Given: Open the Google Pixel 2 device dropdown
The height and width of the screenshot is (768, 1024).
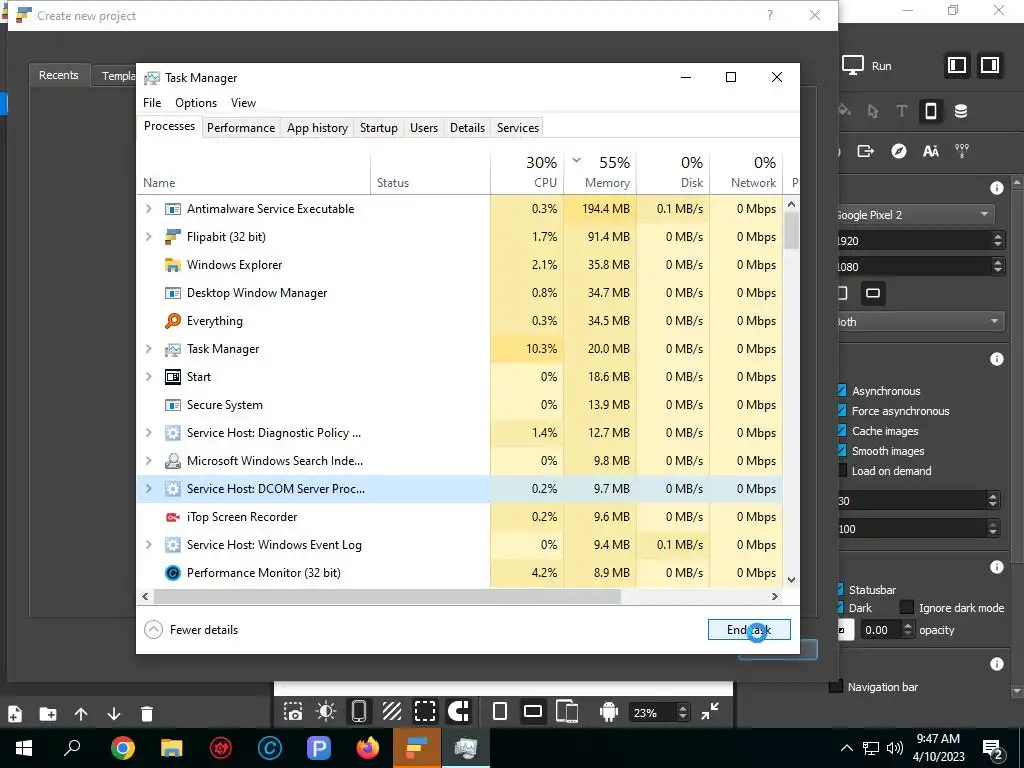Looking at the screenshot, I should tap(916, 215).
